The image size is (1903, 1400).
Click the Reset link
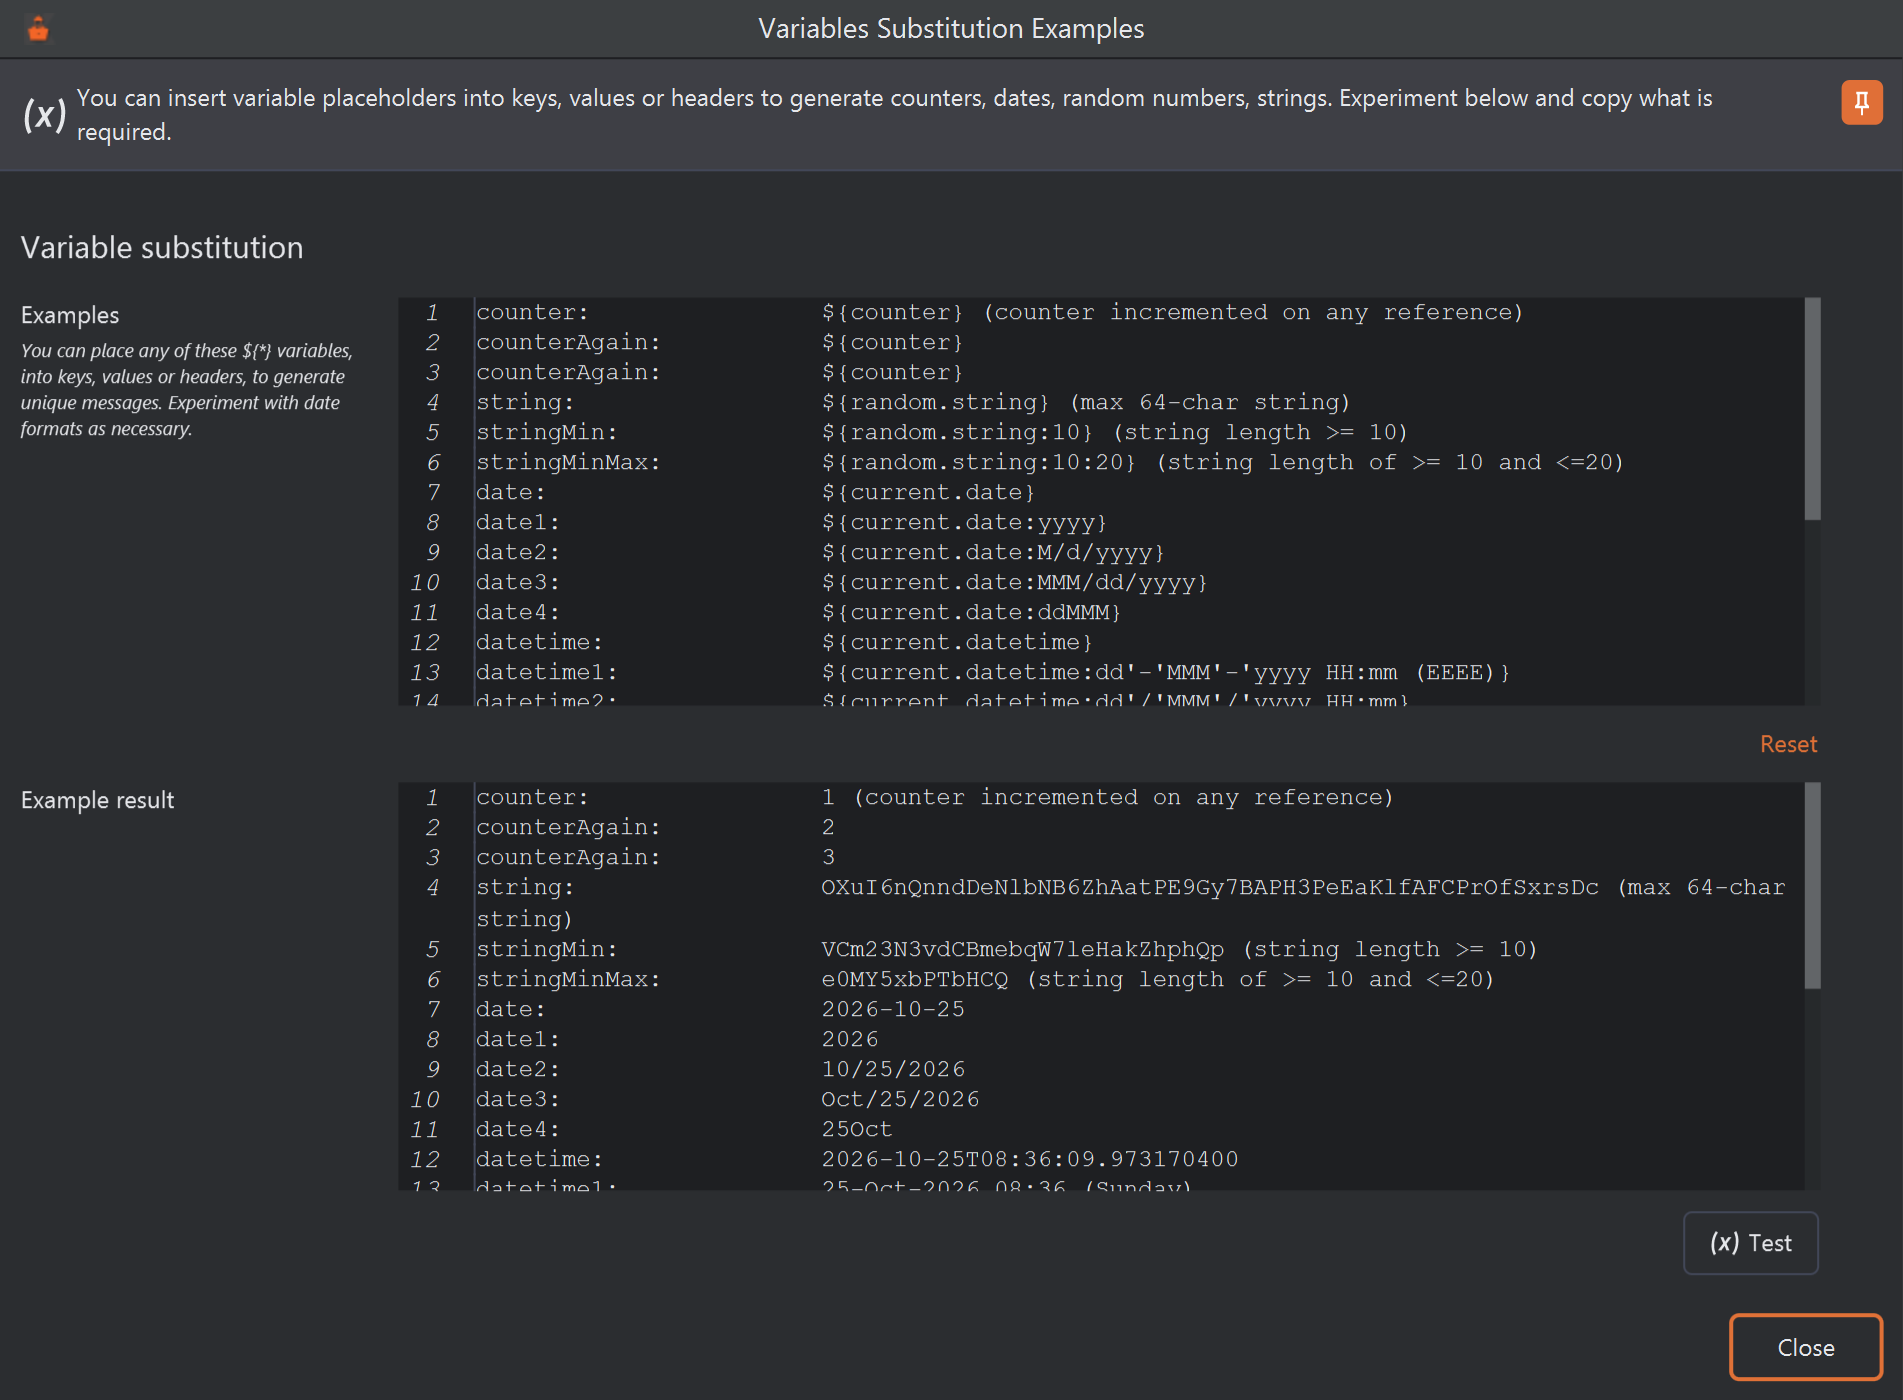coord(1788,744)
